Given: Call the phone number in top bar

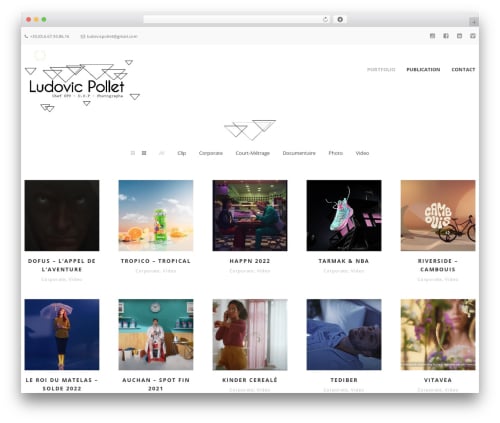Looking at the screenshot, I should click(50, 36).
